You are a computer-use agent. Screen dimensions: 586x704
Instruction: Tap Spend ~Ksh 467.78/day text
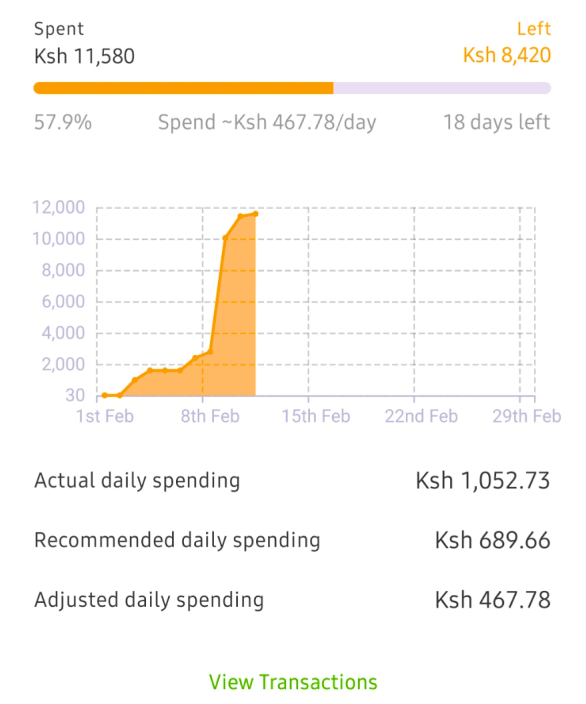click(x=267, y=122)
